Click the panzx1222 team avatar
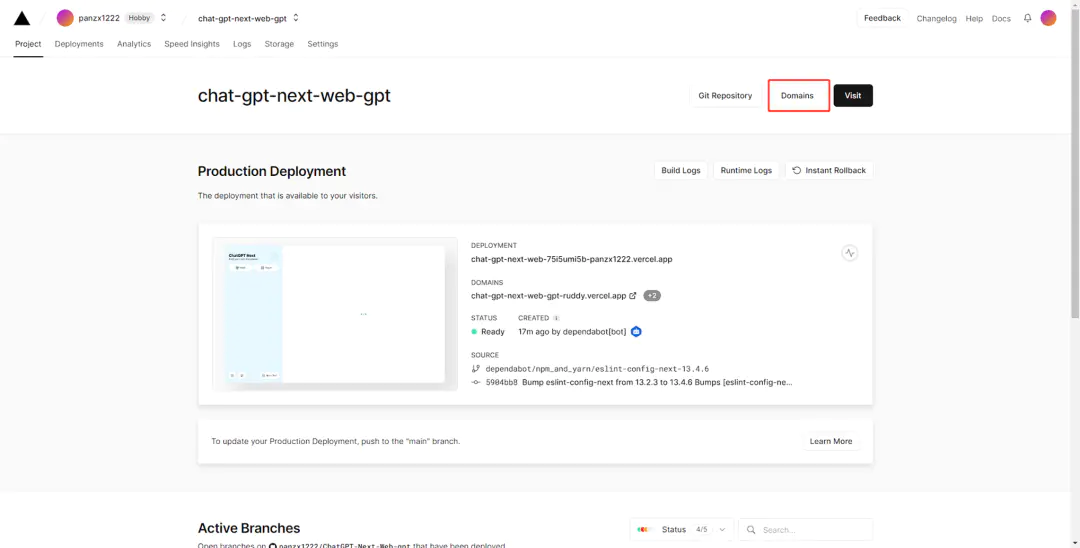The height and width of the screenshot is (548, 1080). click(65, 18)
